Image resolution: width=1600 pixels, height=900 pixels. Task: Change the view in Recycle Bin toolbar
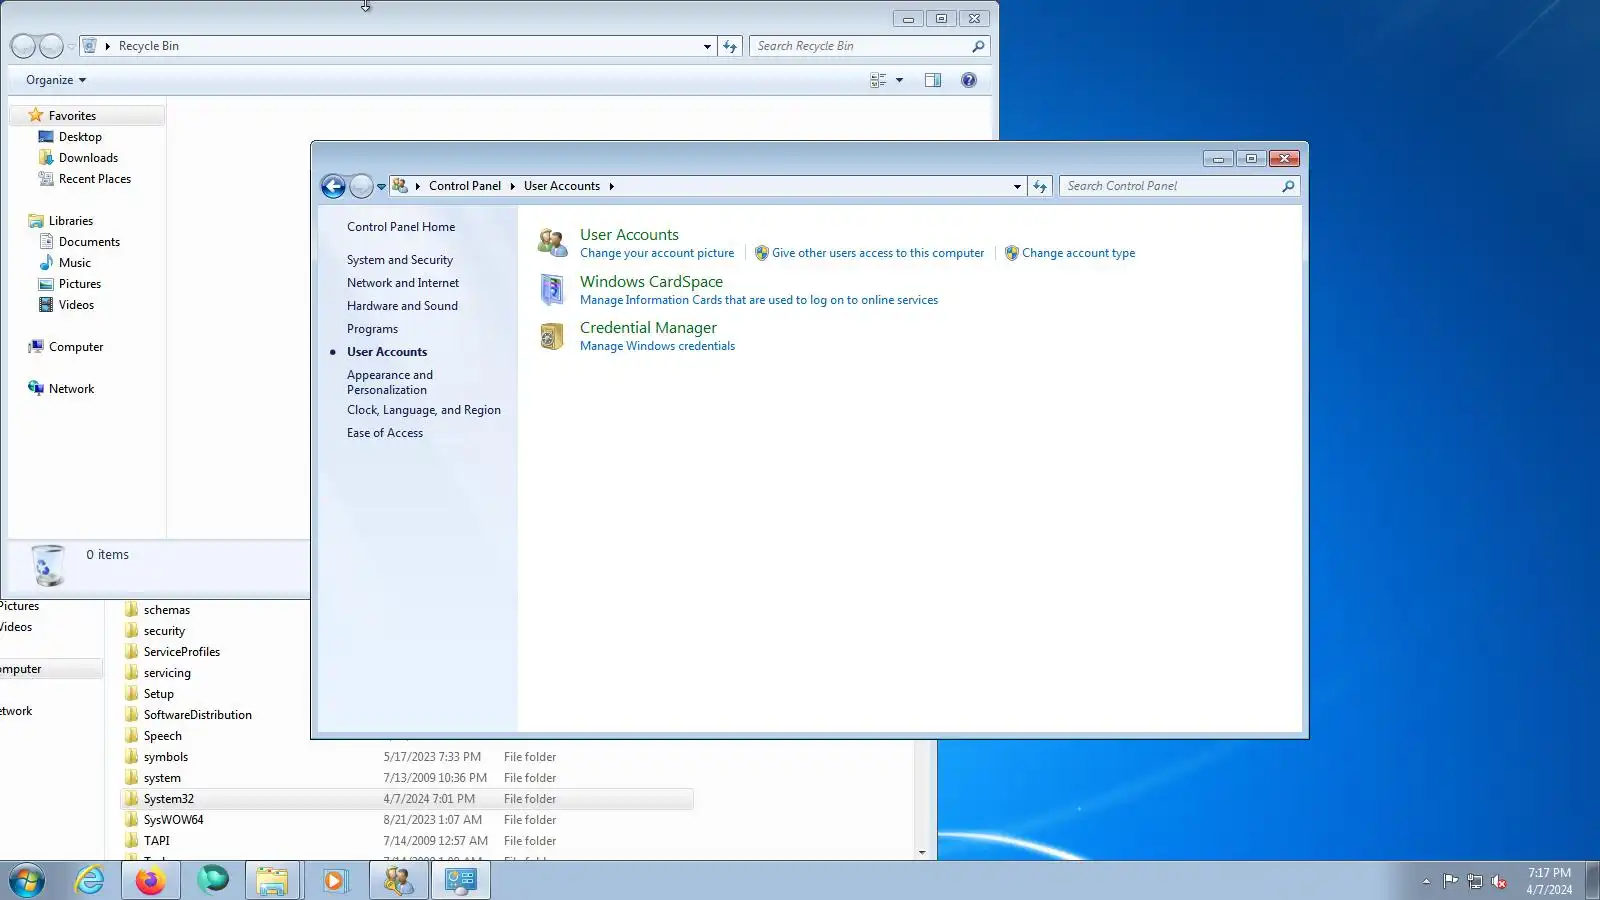pyautogui.click(x=878, y=80)
